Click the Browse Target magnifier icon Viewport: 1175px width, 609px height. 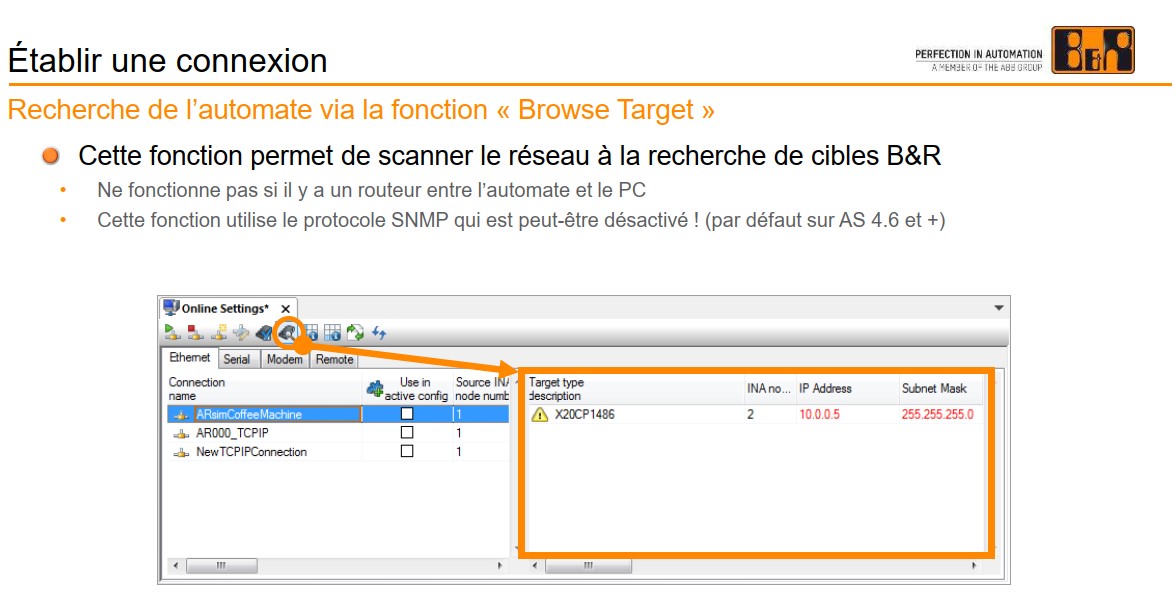pos(287,332)
